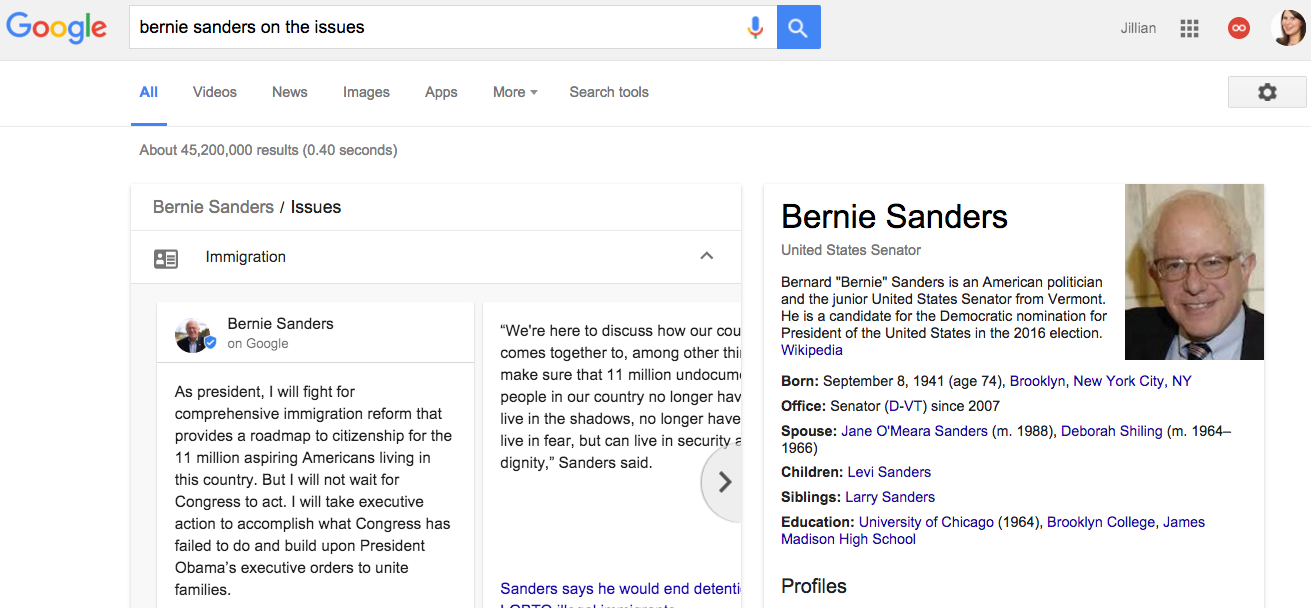Click the Immigration news card icon
Viewport: 1311px width, 608px height.
[166, 259]
